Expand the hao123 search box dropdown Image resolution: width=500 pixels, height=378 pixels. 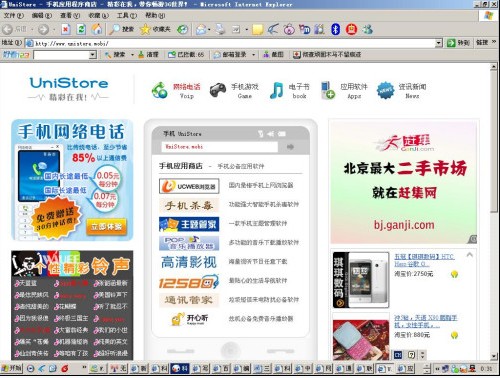(x=93, y=55)
